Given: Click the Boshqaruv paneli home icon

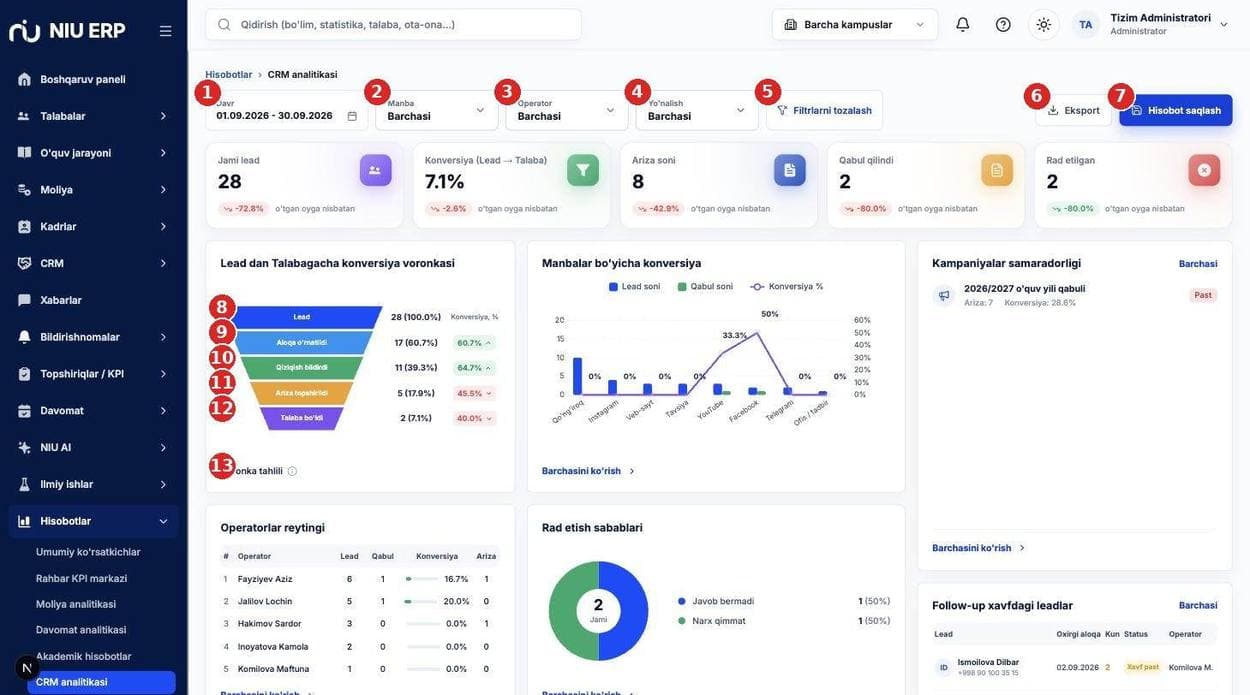Looking at the screenshot, I should (24, 79).
